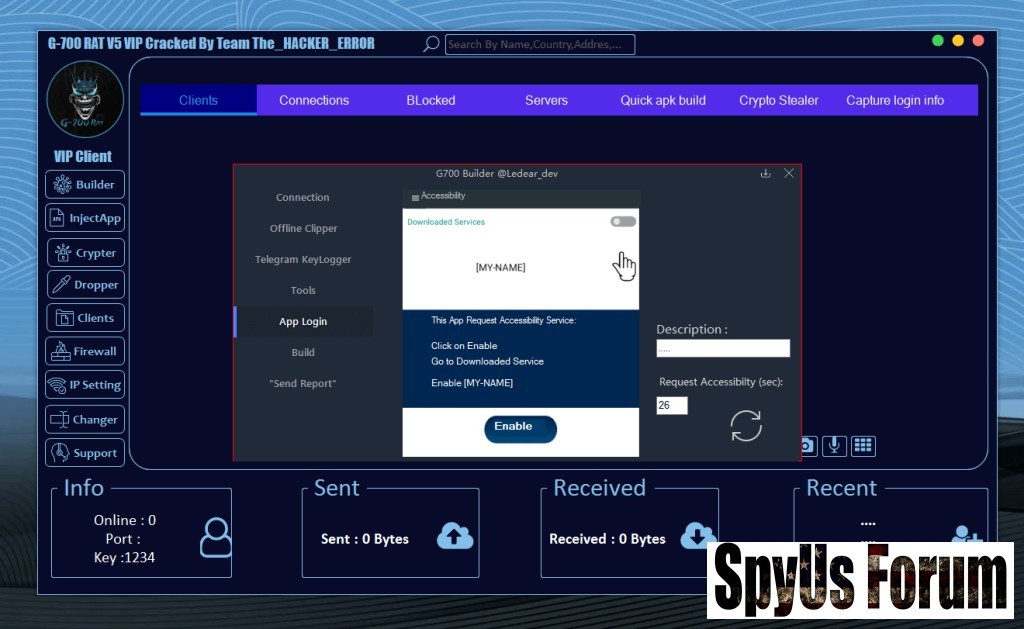Image resolution: width=1024 pixels, height=629 pixels.
Task: Click the microphone icon below the dialog
Action: coord(833,446)
